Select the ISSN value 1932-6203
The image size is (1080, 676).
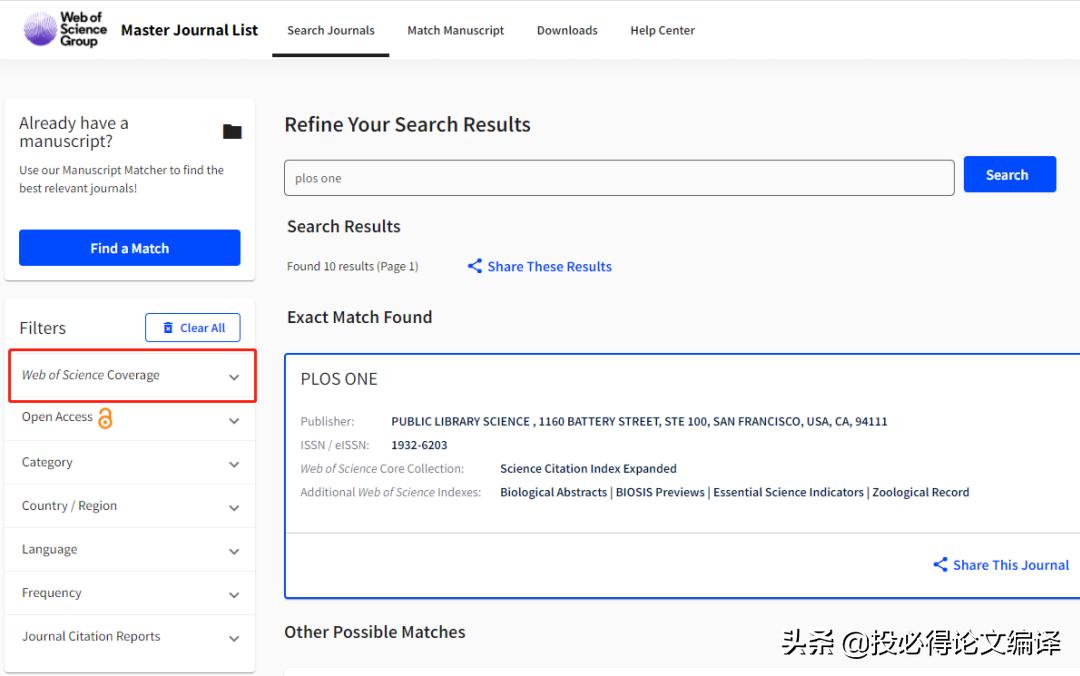pyautogui.click(x=419, y=445)
